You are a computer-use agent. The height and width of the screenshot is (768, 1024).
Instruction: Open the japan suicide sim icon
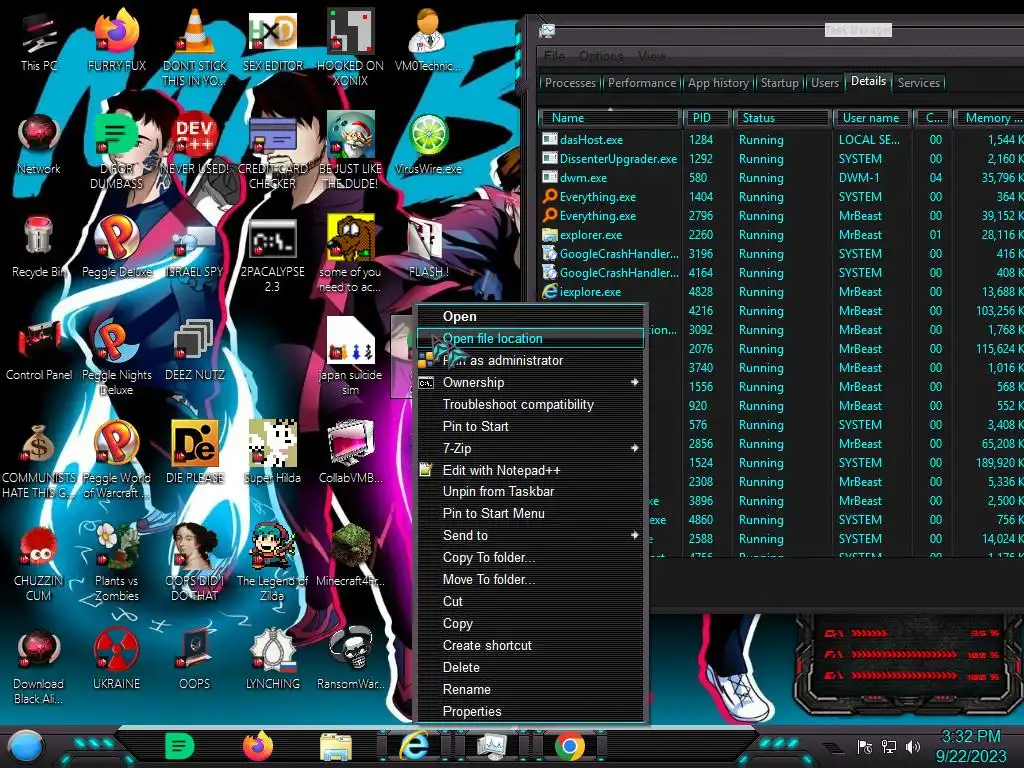coord(350,357)
